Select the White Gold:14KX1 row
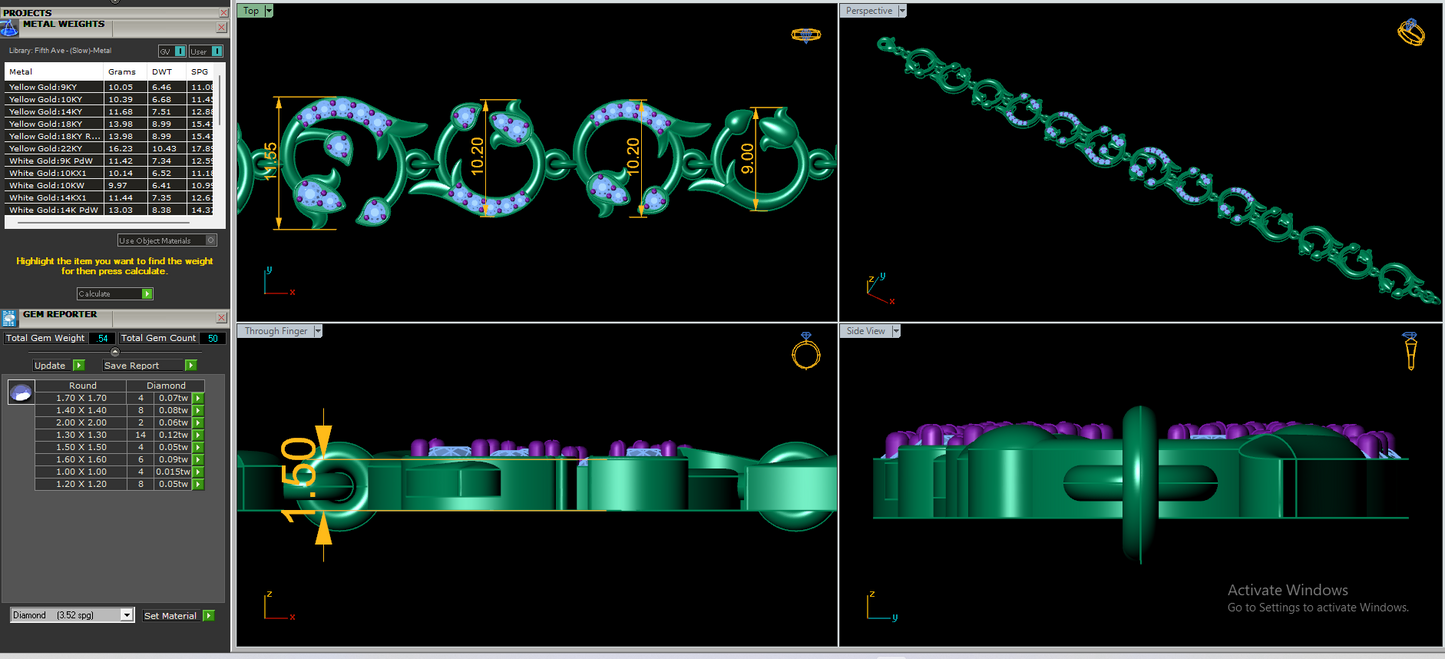 [110, 198]
